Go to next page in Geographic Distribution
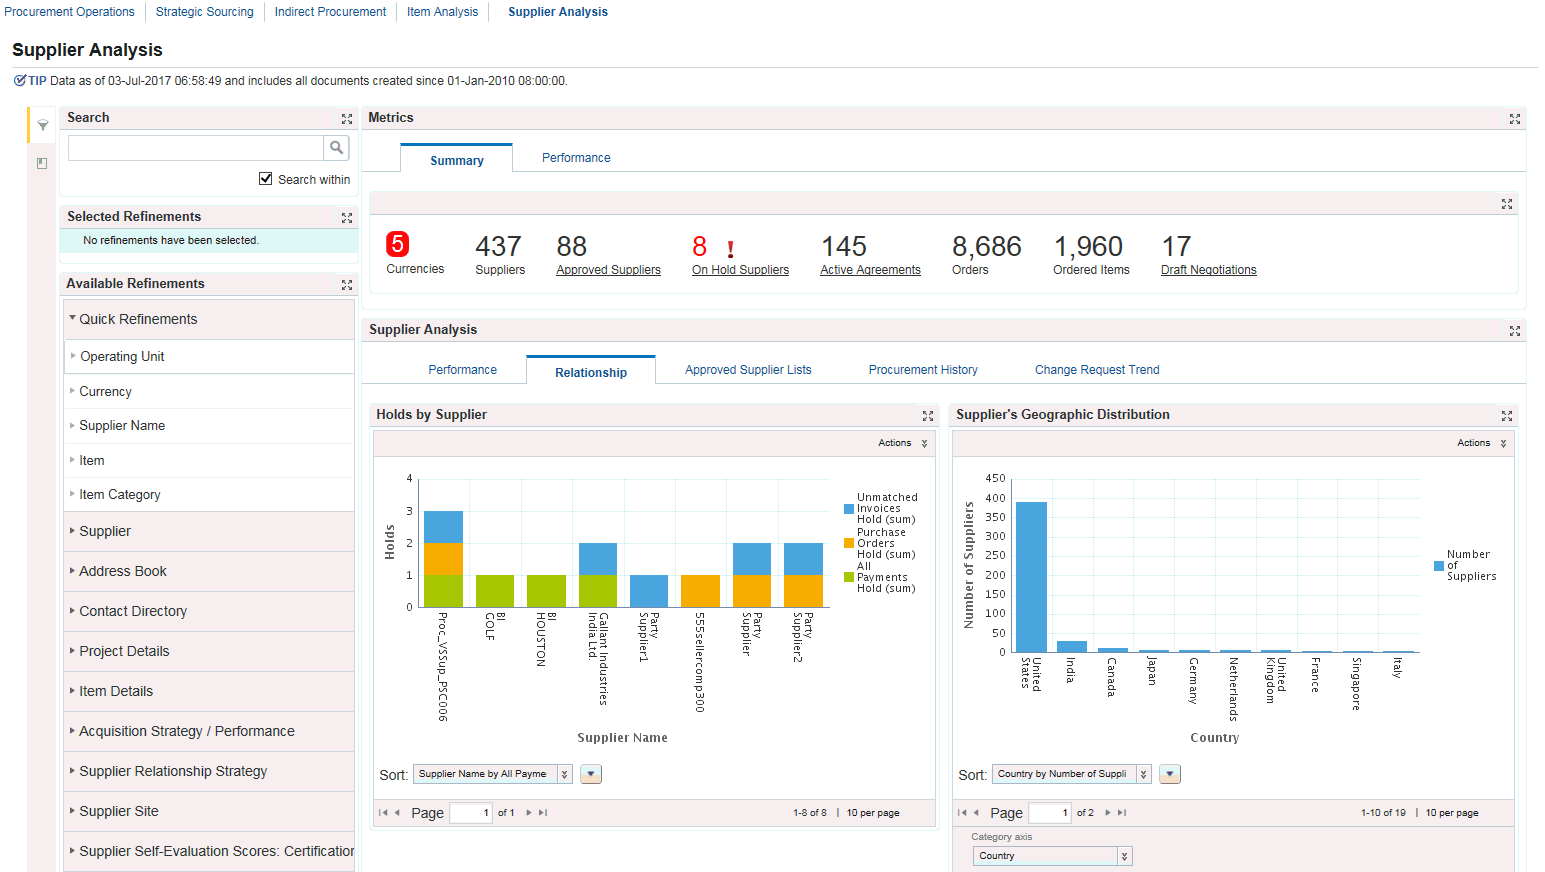The width and height of the screenshot is (1545, 872). pyautogui.click(x=1108, y=813)
